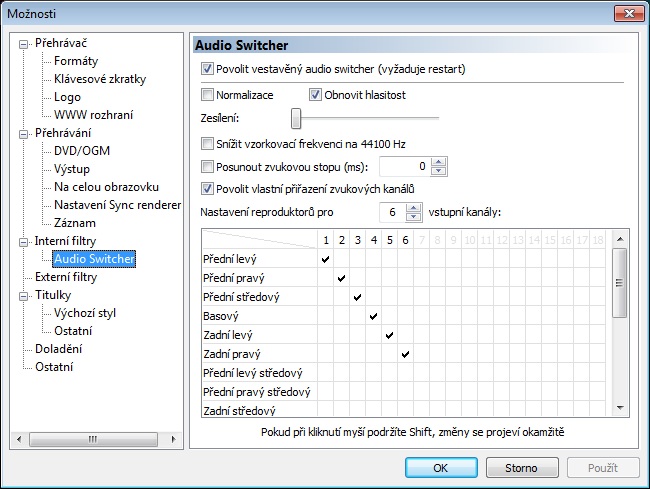Screen dimensions: 650x489
Task: Click the Zesílení slider handle
Action: point(296,119)
